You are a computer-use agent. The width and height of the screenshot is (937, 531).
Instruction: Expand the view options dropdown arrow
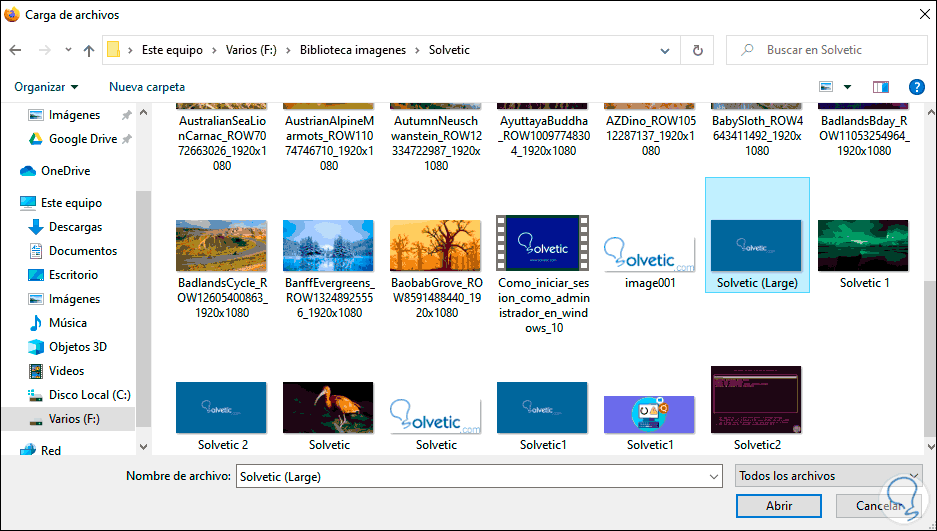point(847,87)
